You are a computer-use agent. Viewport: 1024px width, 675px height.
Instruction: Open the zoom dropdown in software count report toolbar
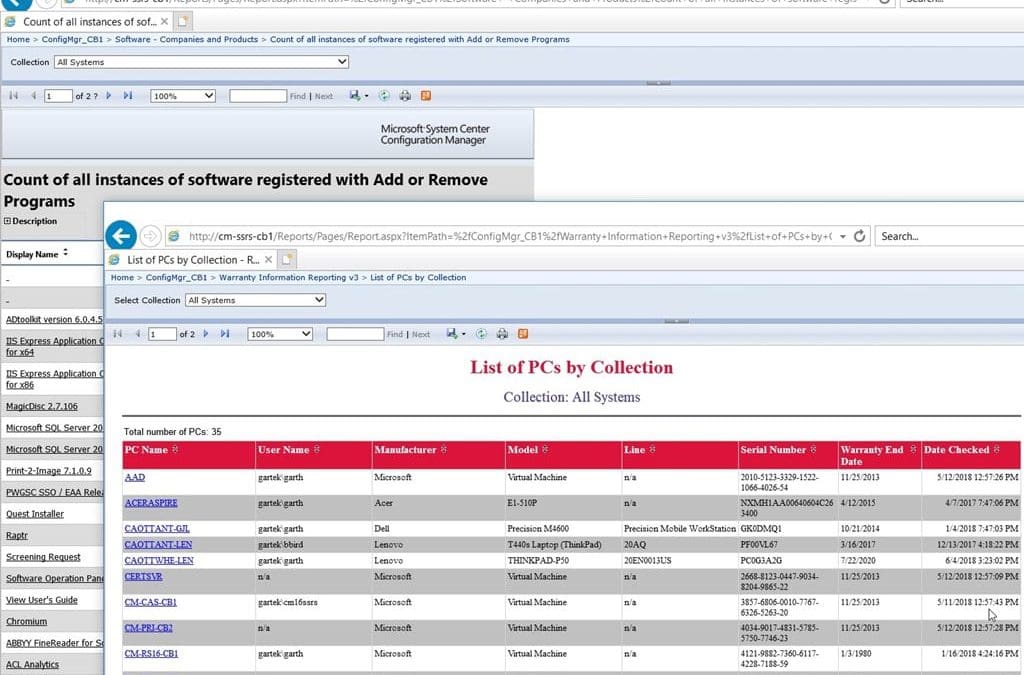pyautogui.click(x=183, y=96)
